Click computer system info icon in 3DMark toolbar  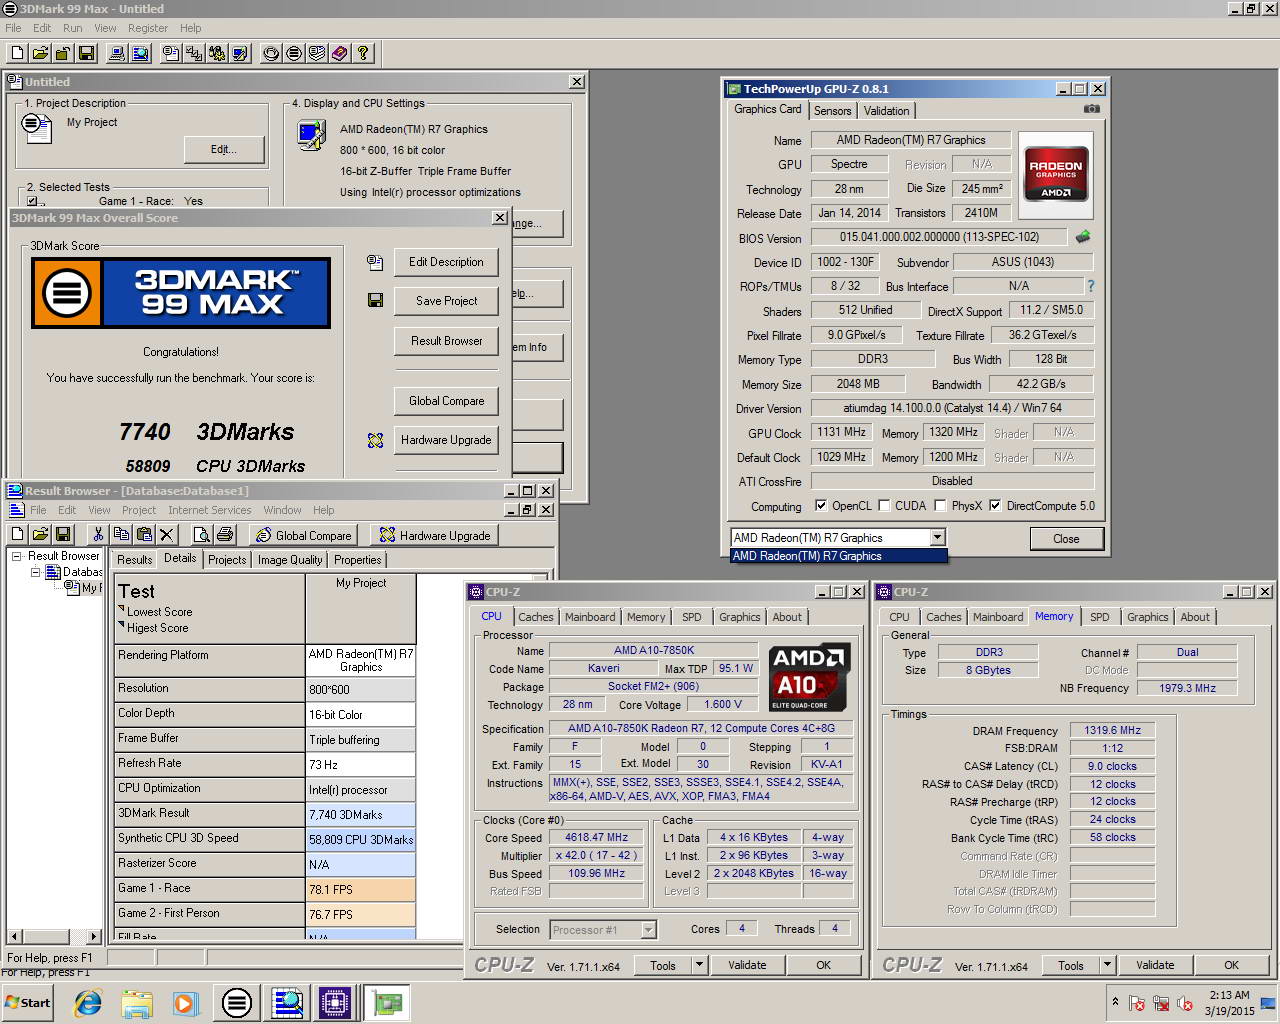point(116,53)
